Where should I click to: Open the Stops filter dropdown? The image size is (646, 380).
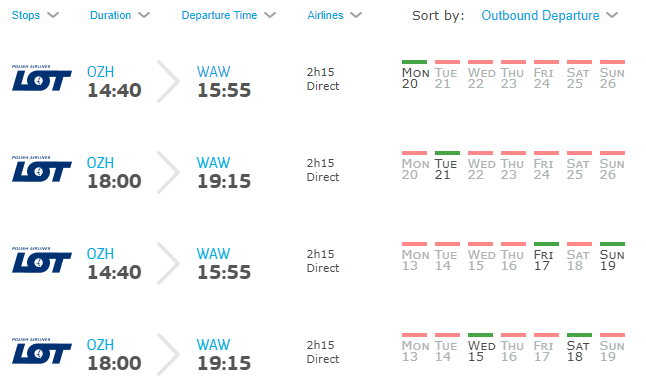(35, 15)
